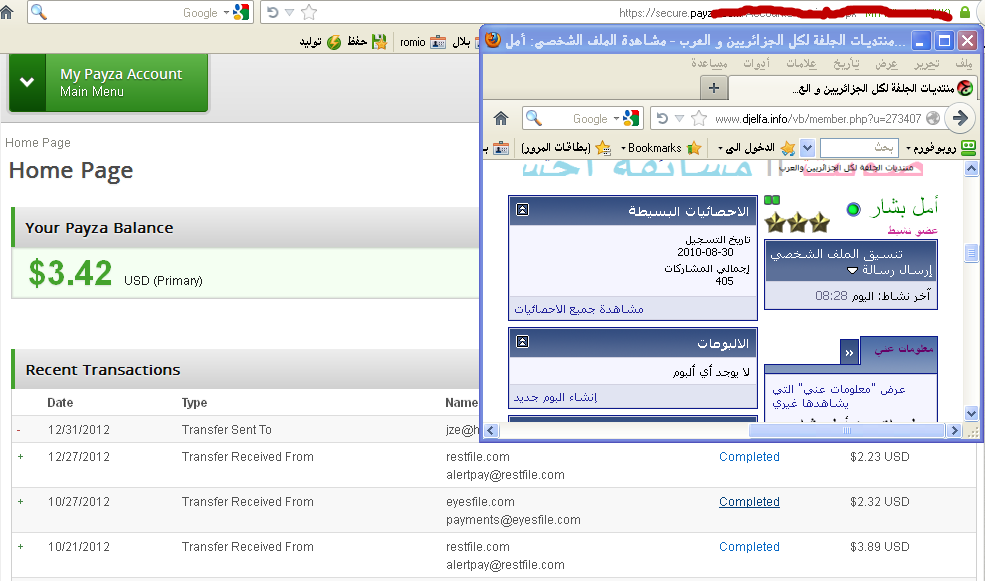Click the green online status dot beside أمل بشار

pos(853,209)
